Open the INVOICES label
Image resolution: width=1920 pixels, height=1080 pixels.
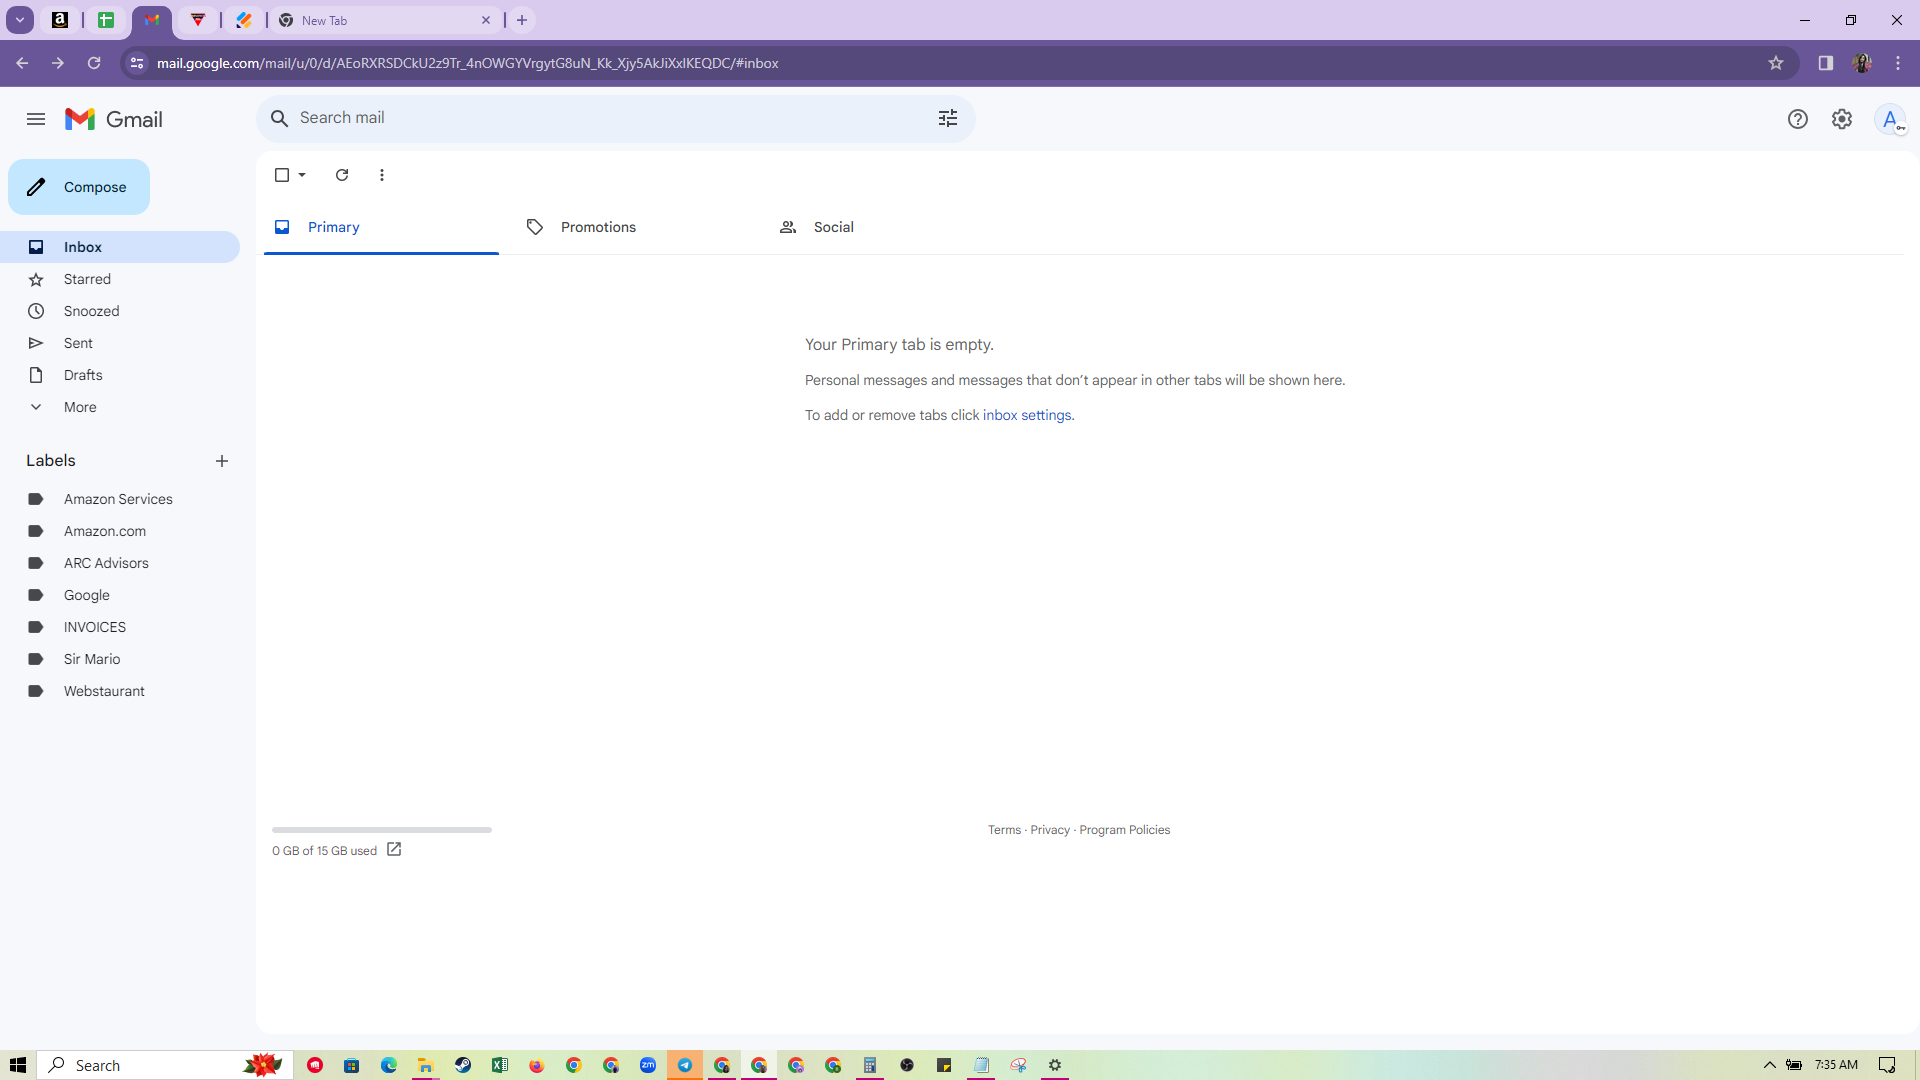[x=120, y=627]
